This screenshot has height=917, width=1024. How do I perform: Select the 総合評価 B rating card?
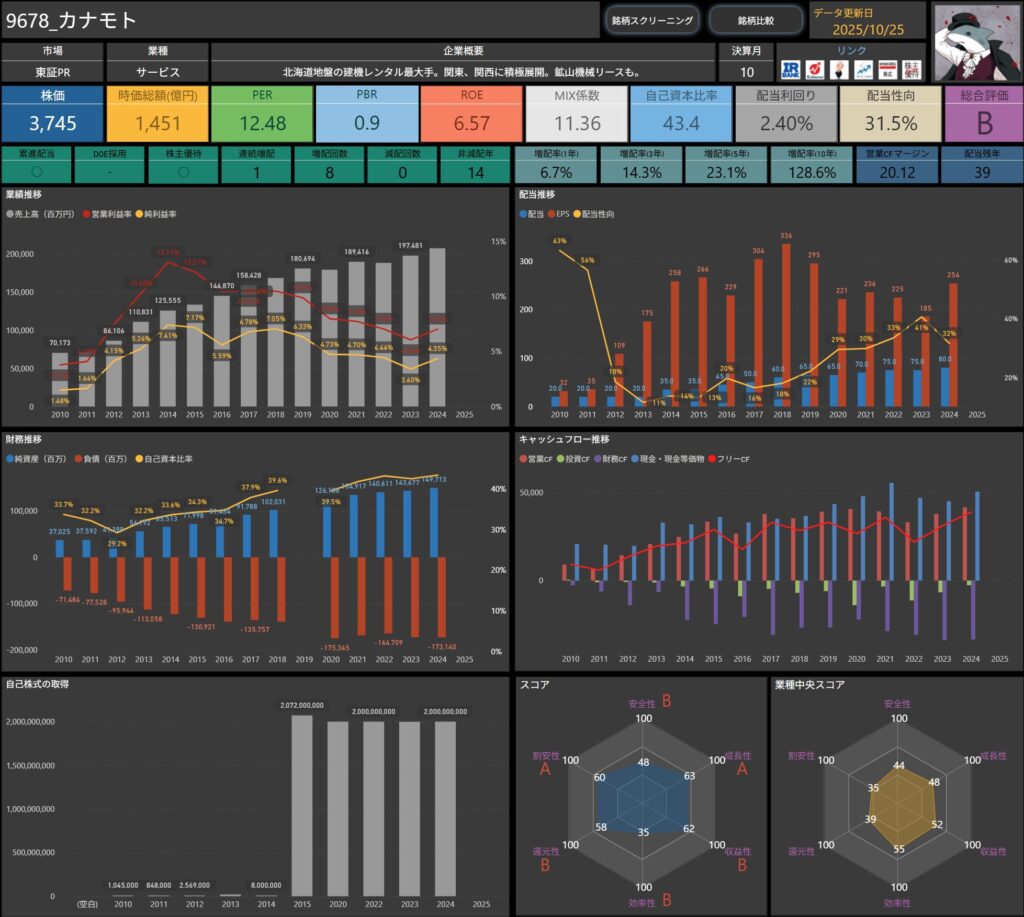(984, 112)
